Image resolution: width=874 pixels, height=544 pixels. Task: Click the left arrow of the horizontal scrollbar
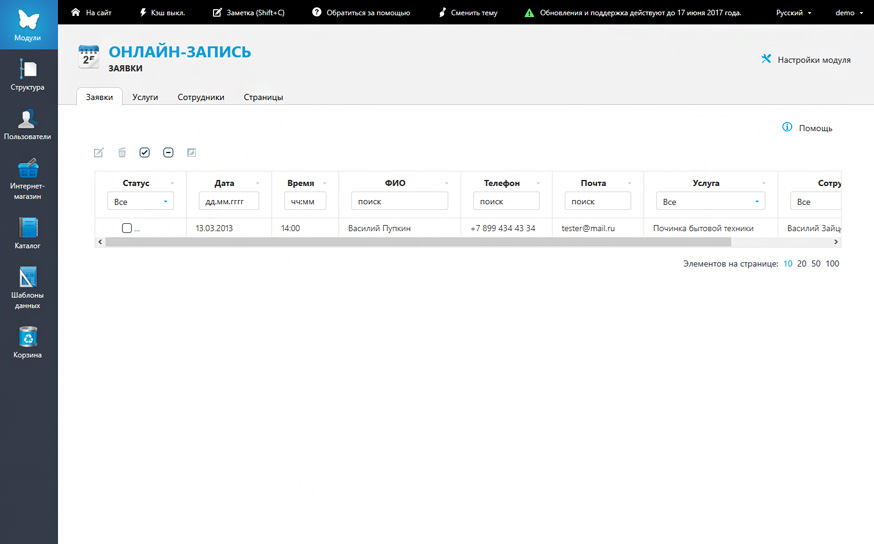[100, 242]
